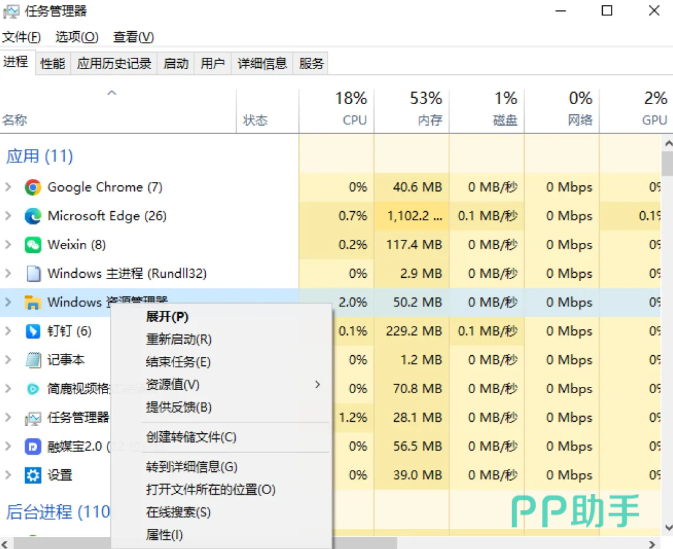Click the horizontal scrollbar left arrow
Image resolution: width=673 pixels, height=549 pixels.
[4, 543]
